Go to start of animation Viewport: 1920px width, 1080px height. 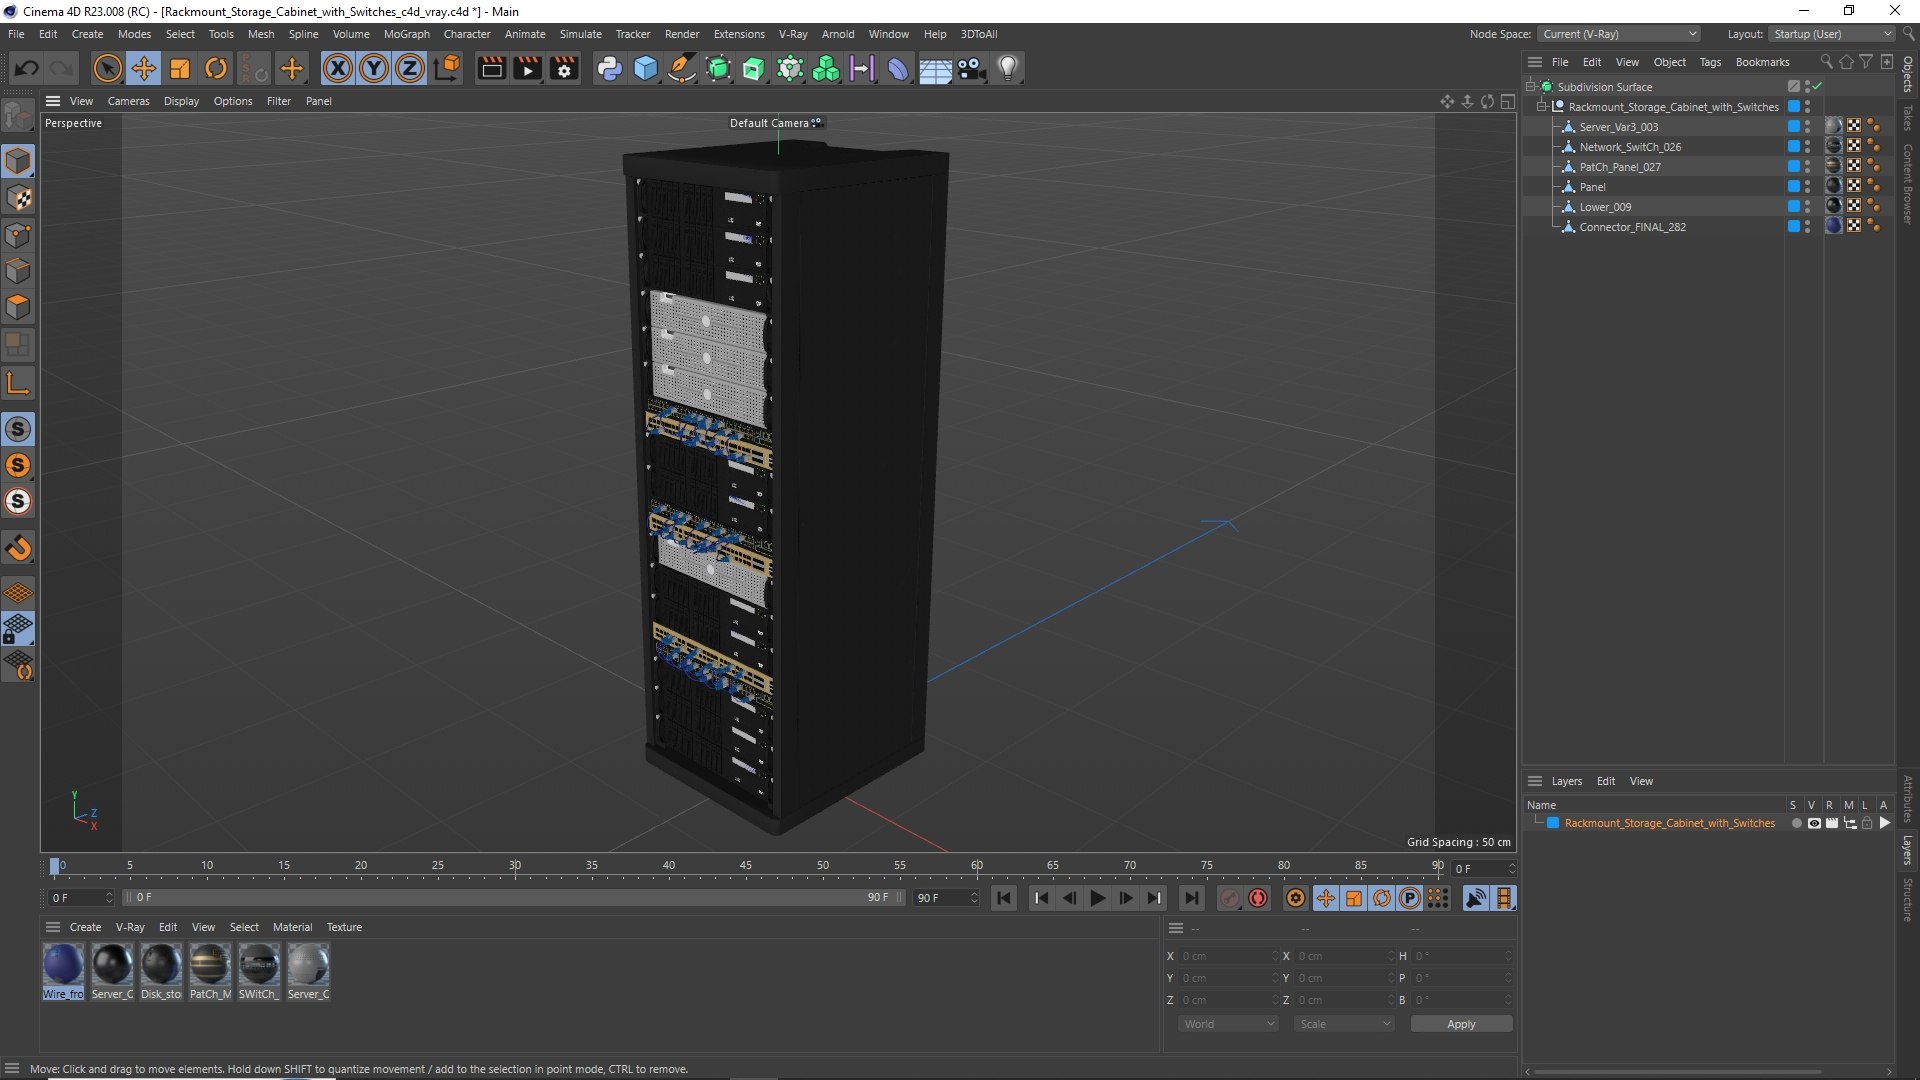[1004, 898]
